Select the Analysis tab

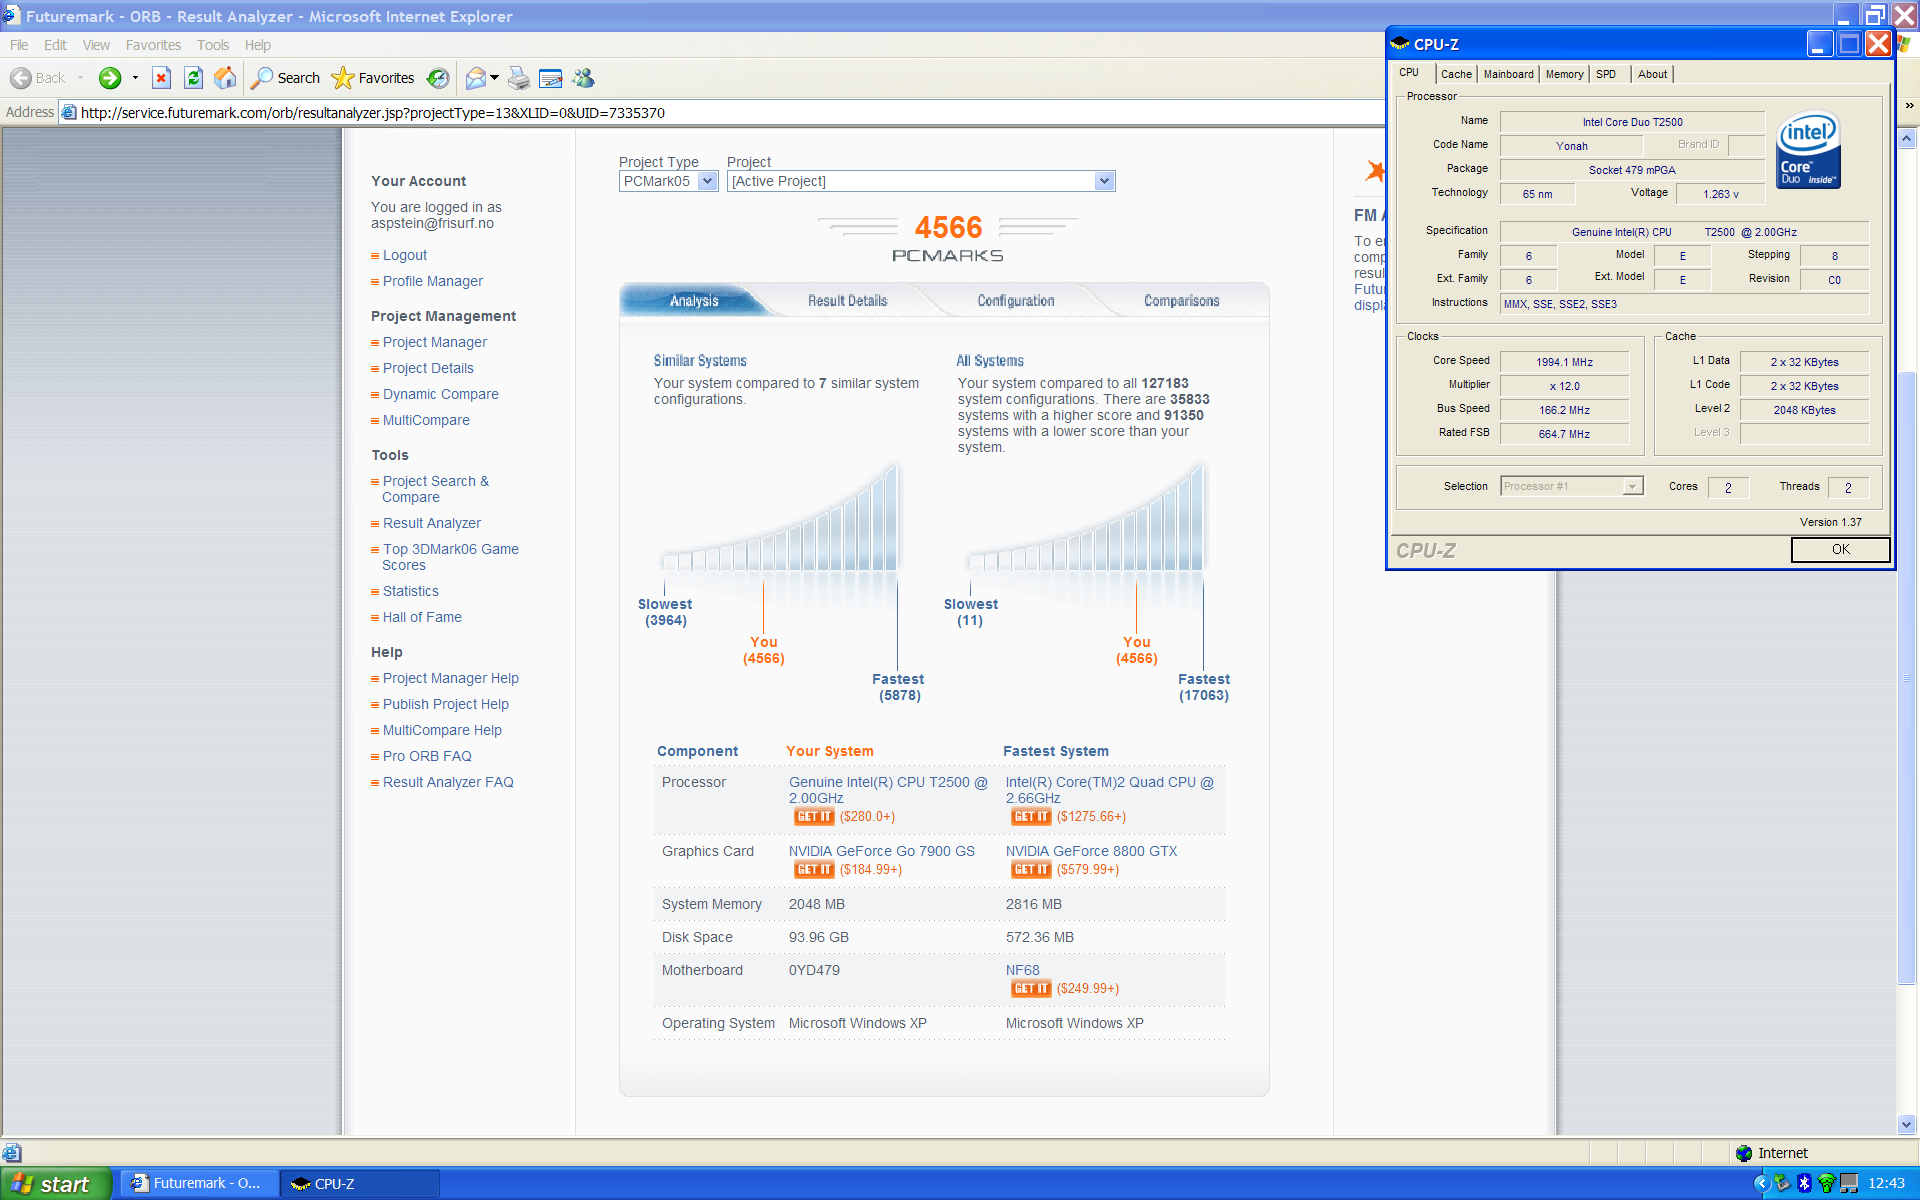click(694, 300)
